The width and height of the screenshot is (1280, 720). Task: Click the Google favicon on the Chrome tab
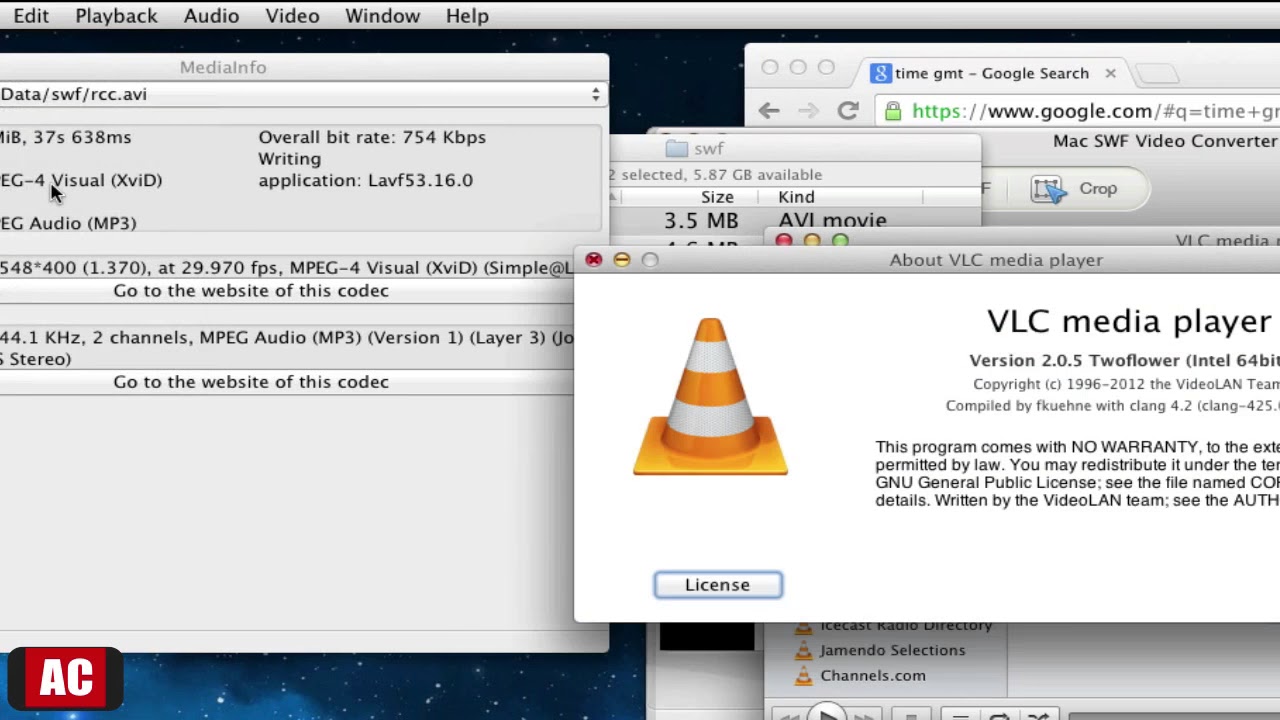tap(880, 73)
